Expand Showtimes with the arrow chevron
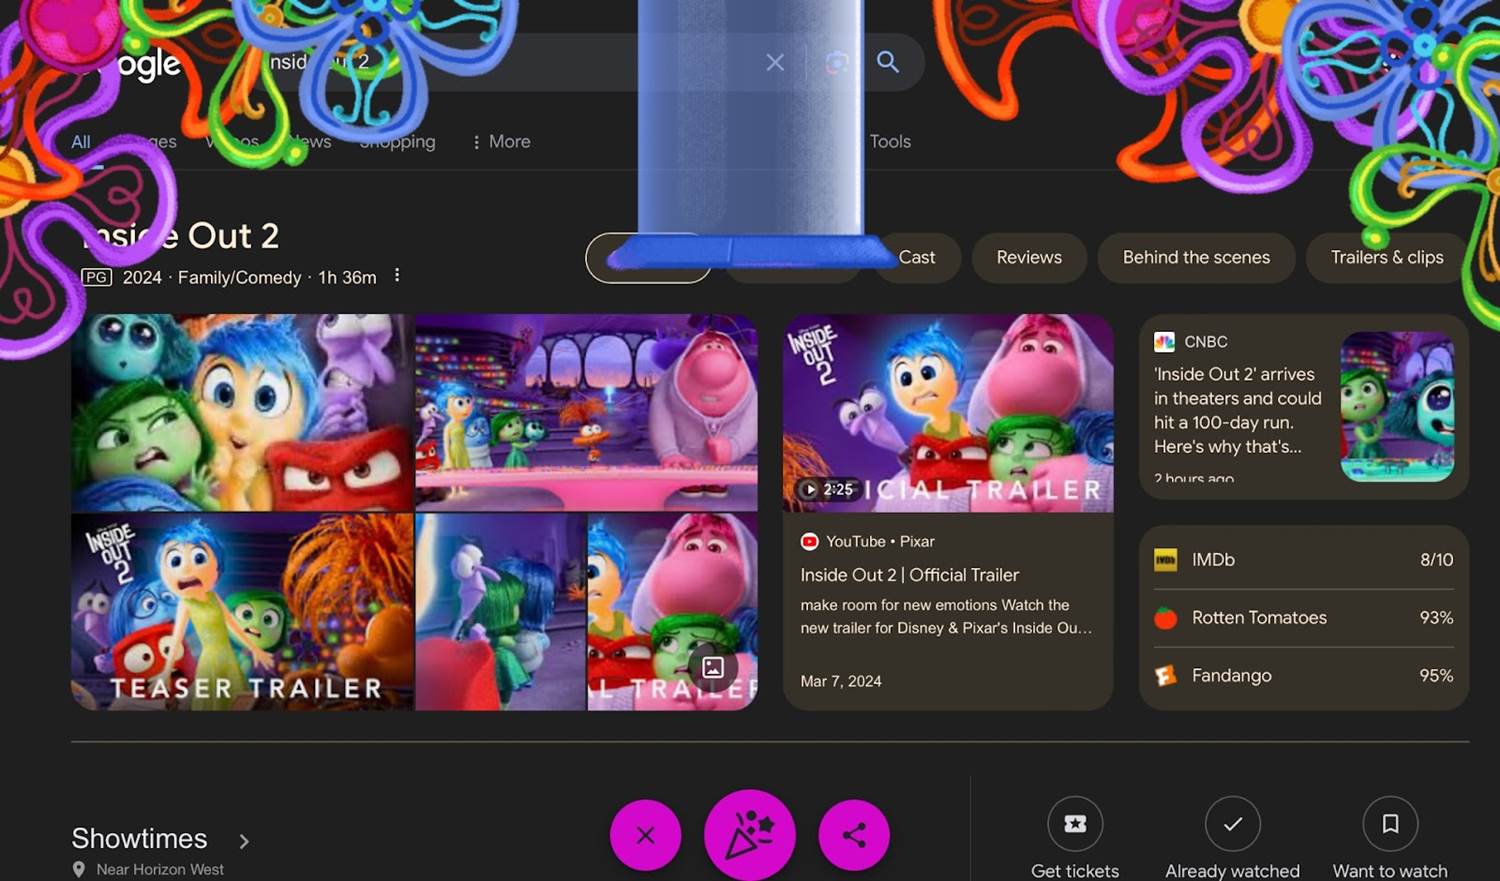 coord(244,841)
